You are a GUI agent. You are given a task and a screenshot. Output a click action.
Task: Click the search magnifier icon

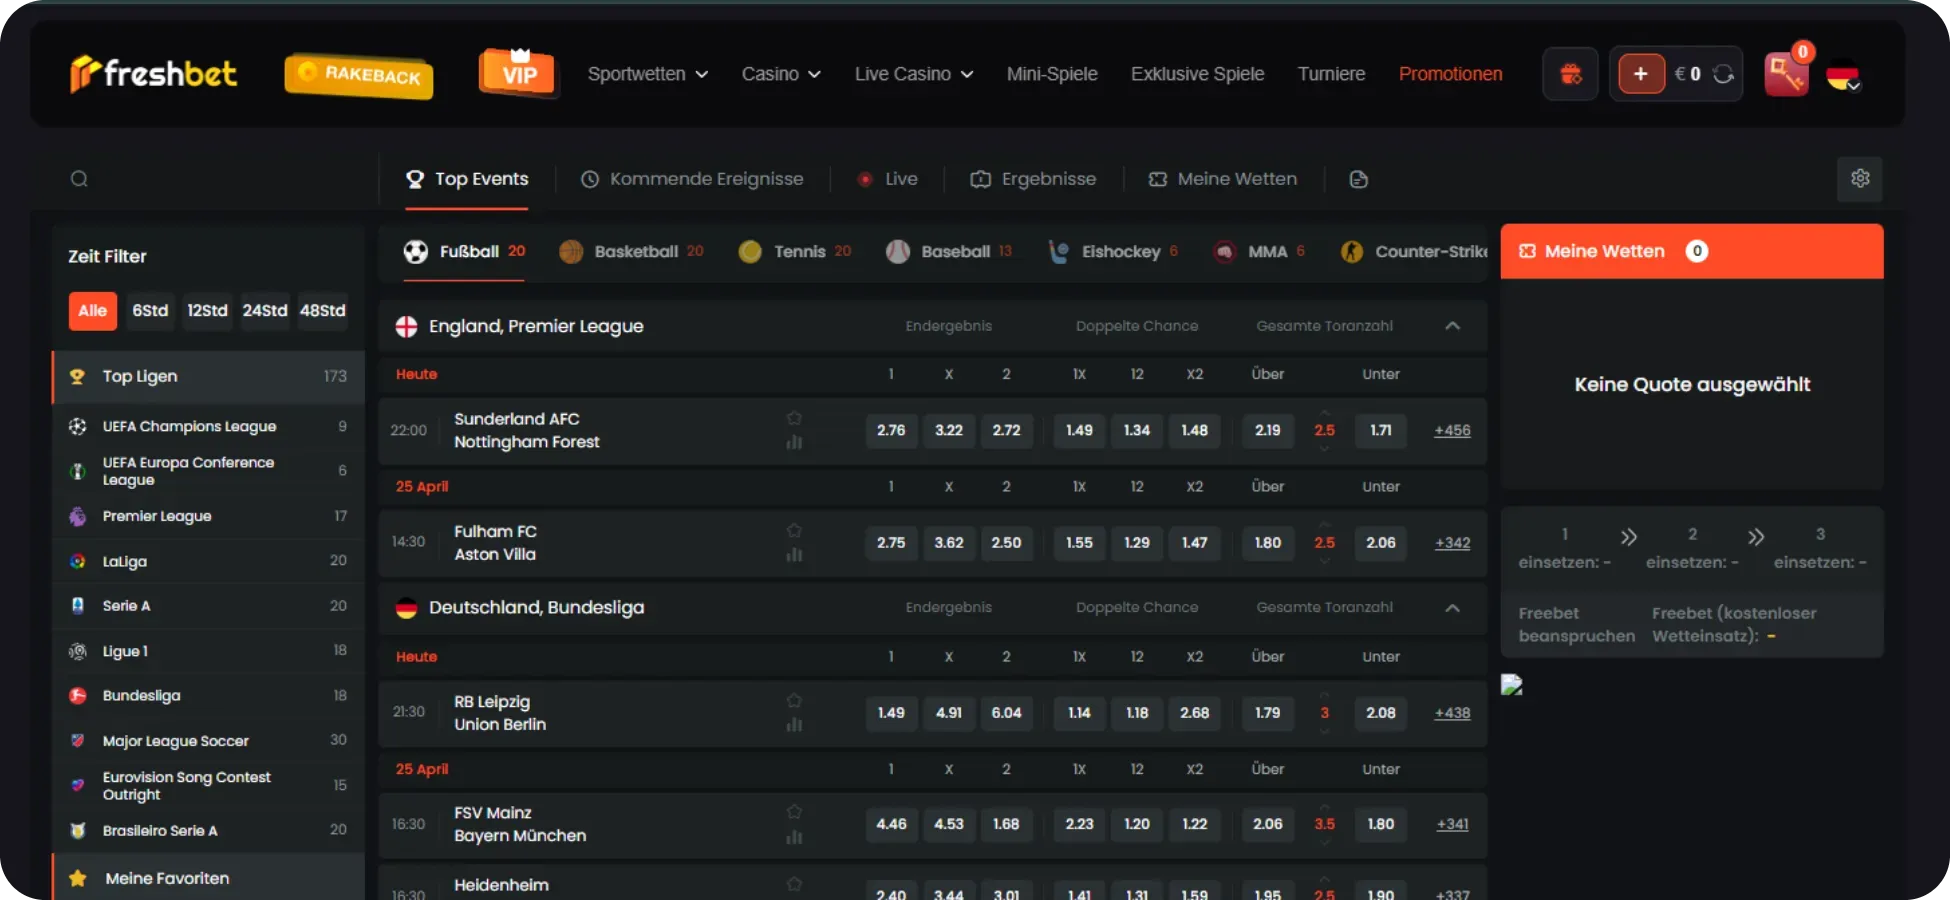pyautogui.click(x=79, y=179)
